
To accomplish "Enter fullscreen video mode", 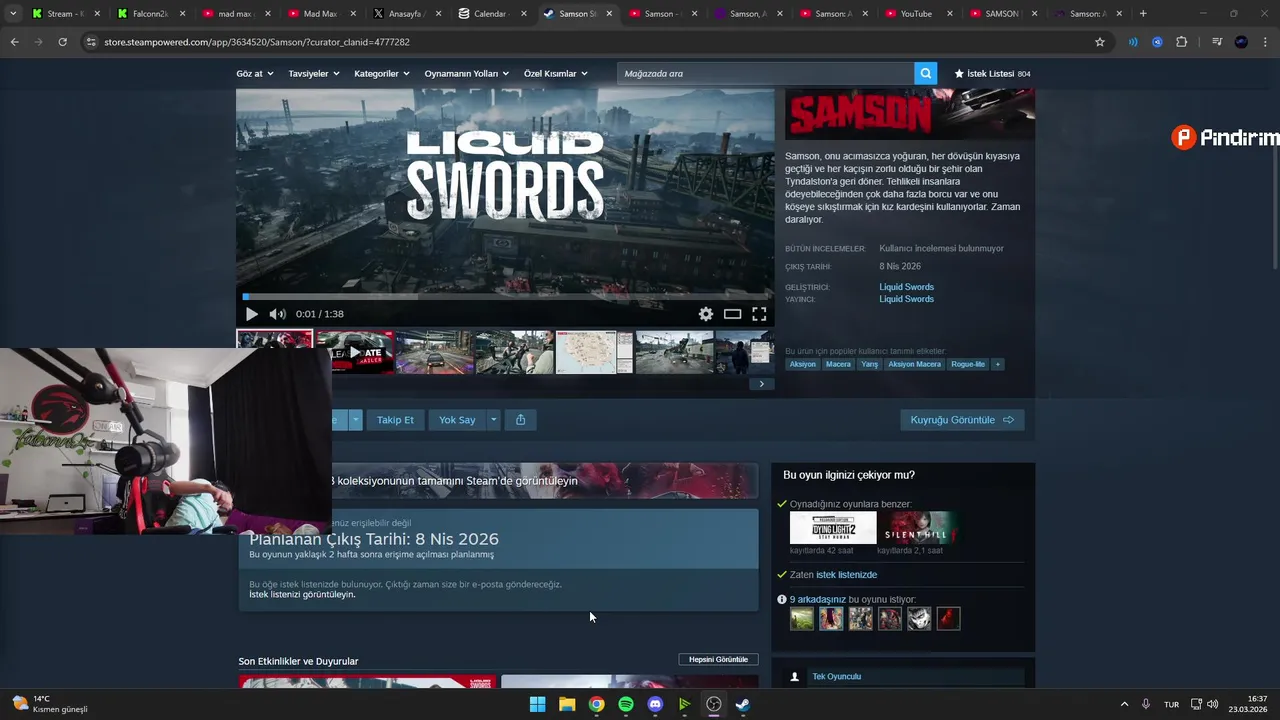I will (759, 314).
